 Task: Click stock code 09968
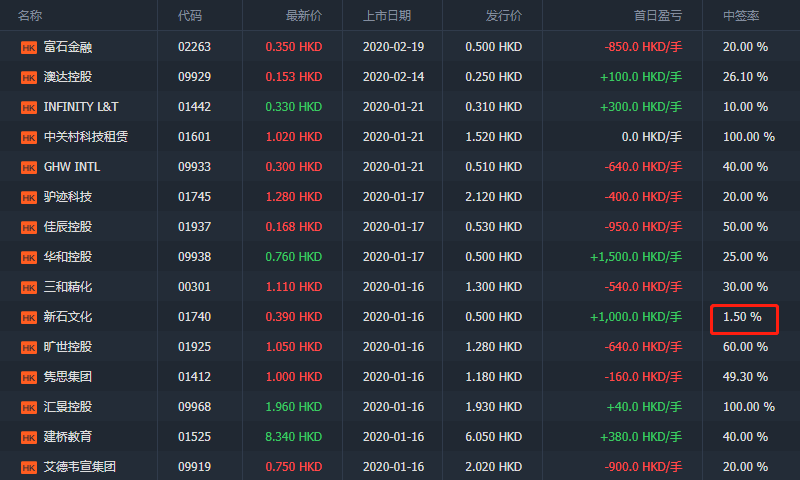[x=194, y=407]
